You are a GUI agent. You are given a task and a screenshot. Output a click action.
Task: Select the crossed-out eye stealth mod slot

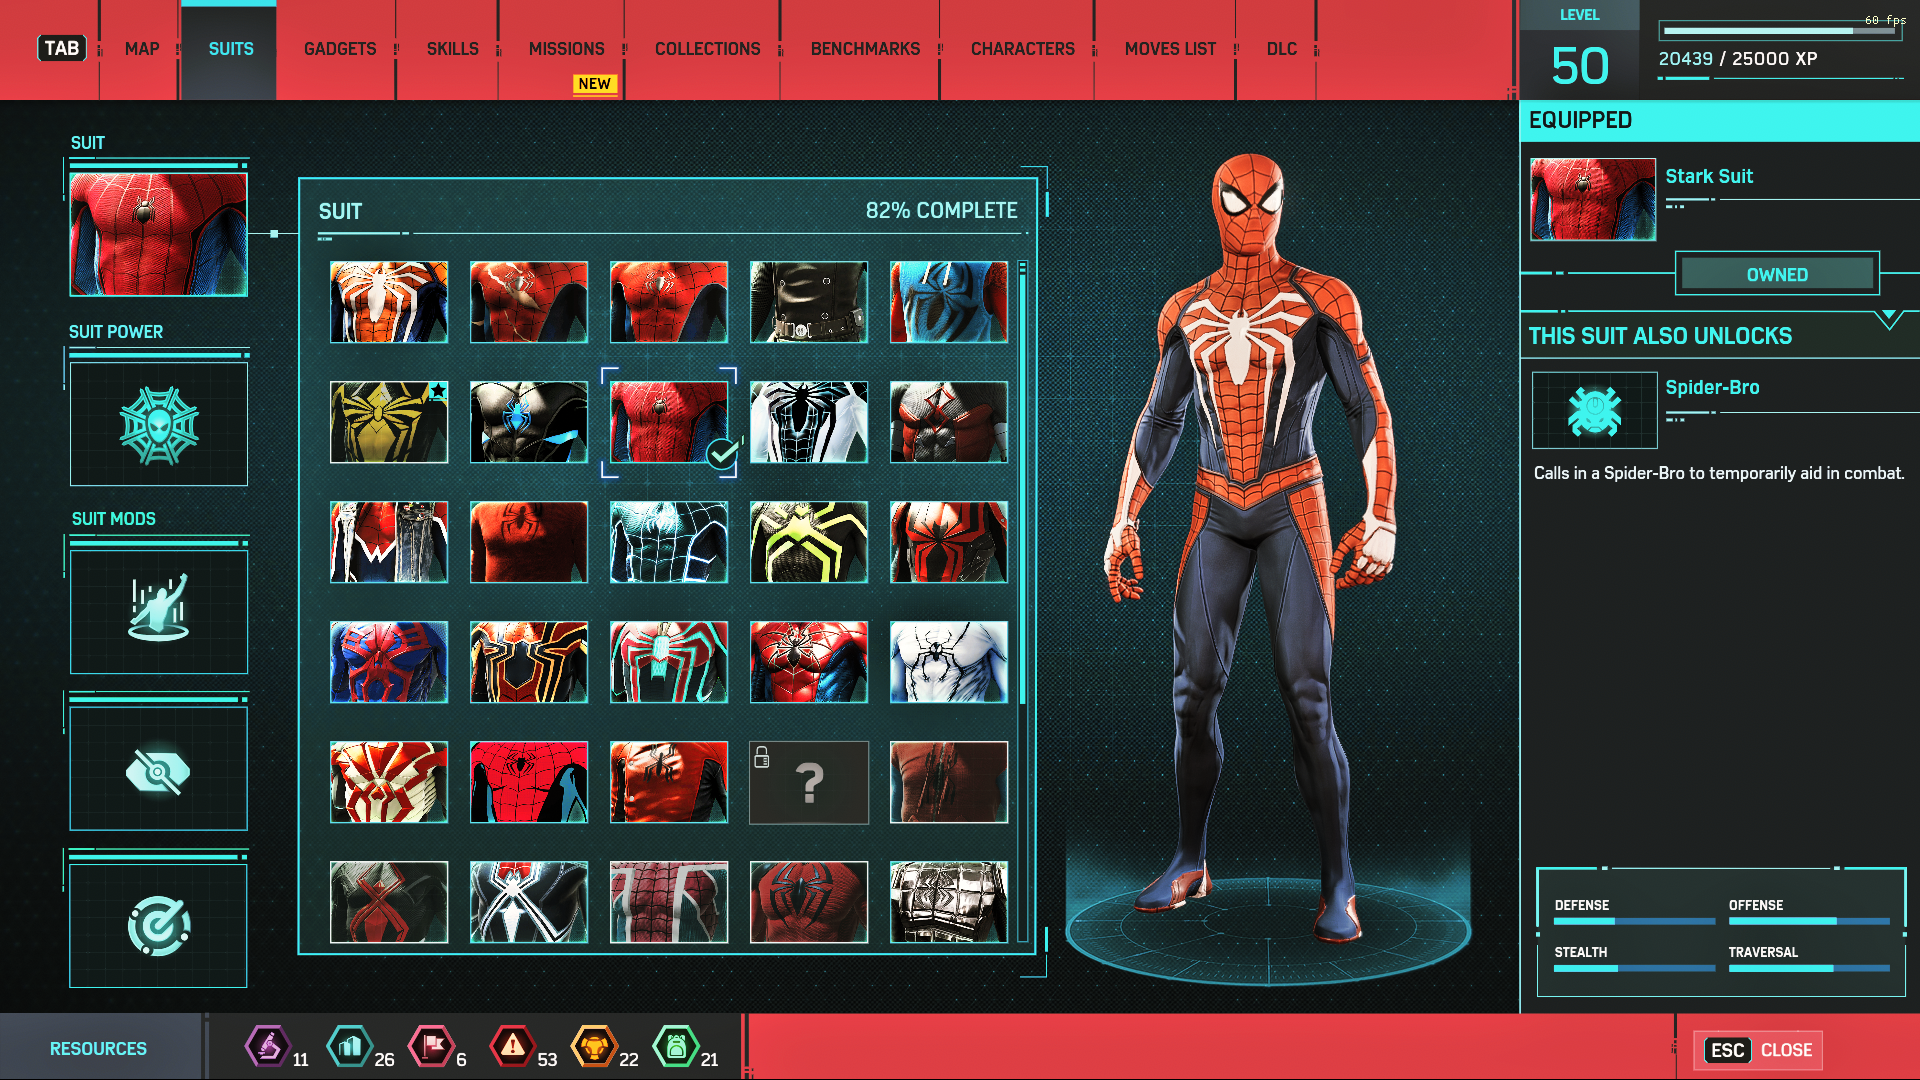(158, 770)
